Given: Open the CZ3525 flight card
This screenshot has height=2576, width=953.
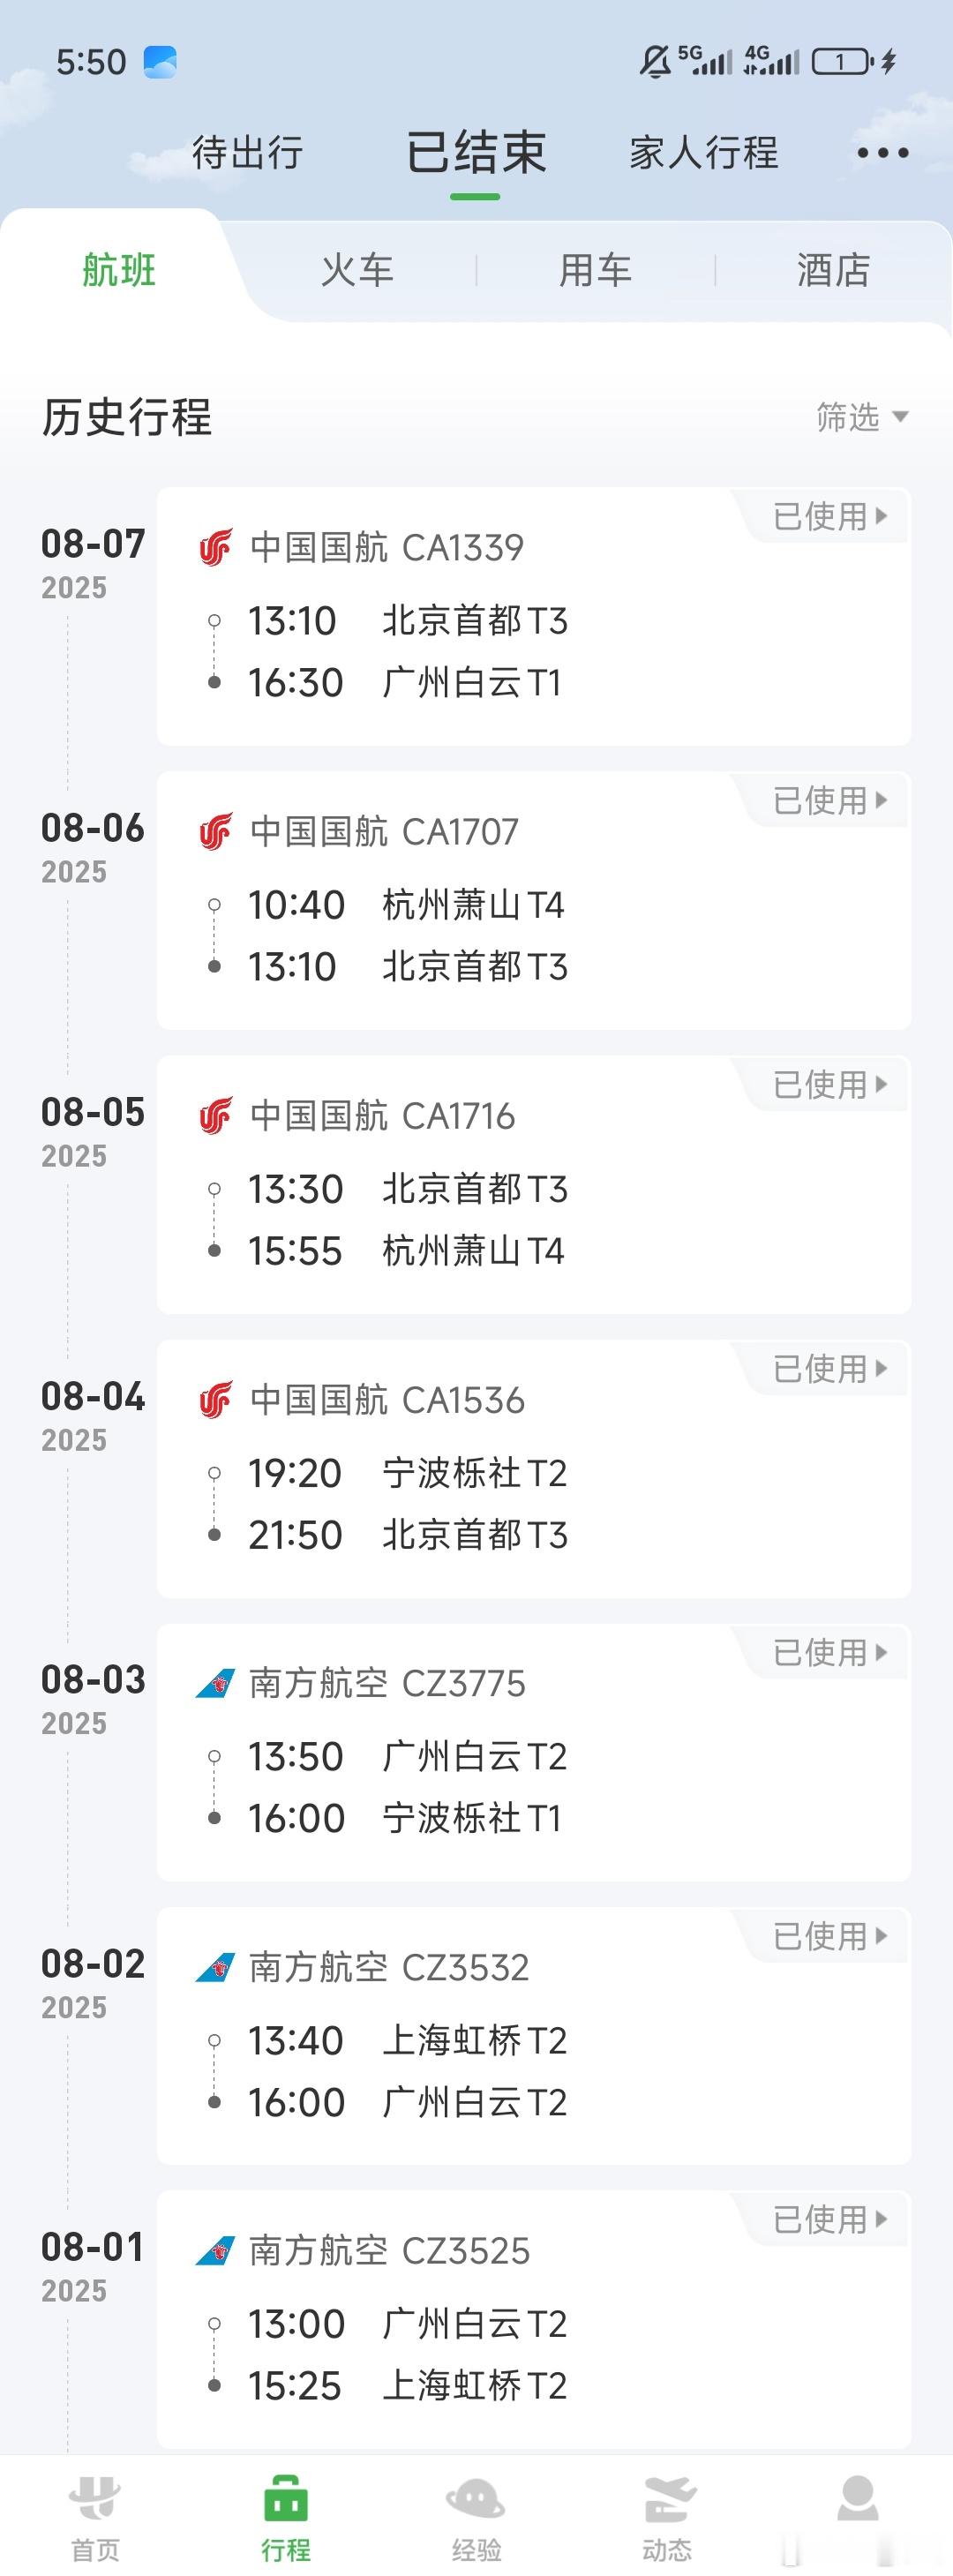Looking at the screenshot, I should [534, 2319].
